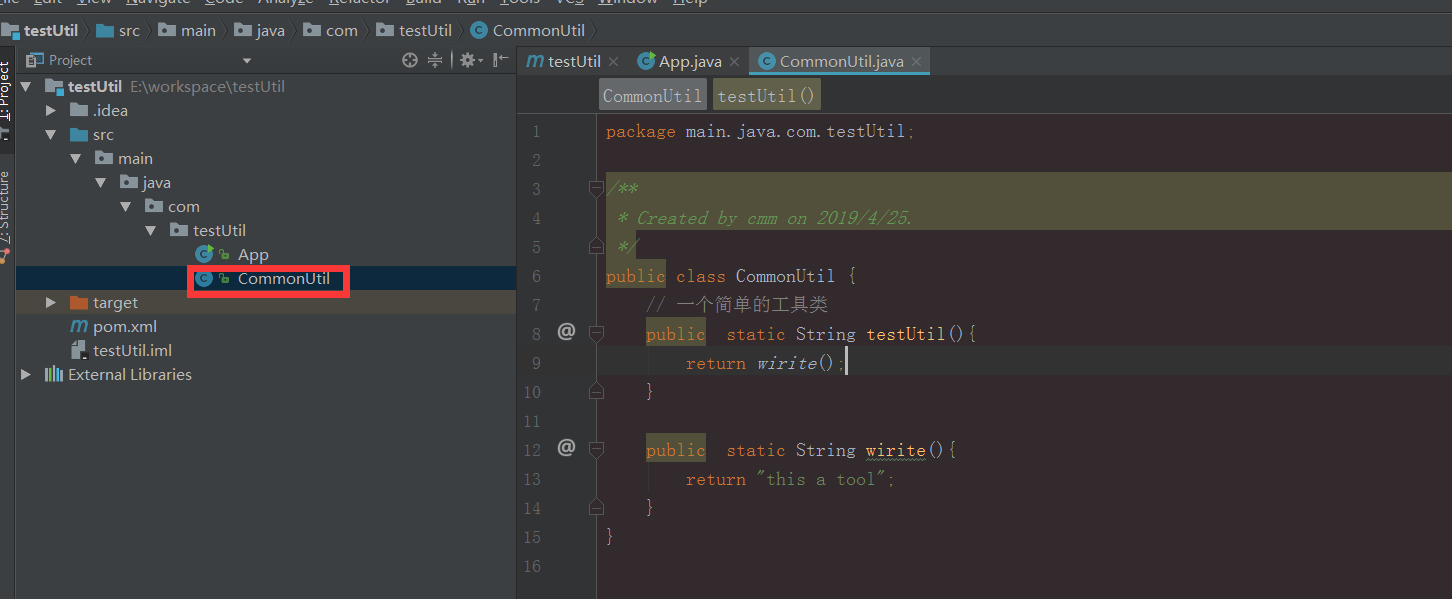Close the CommonUtil.java editor tab
The height and width of the screenshot is (599, 1452).
pyautogui.click(x=916, y=62)
